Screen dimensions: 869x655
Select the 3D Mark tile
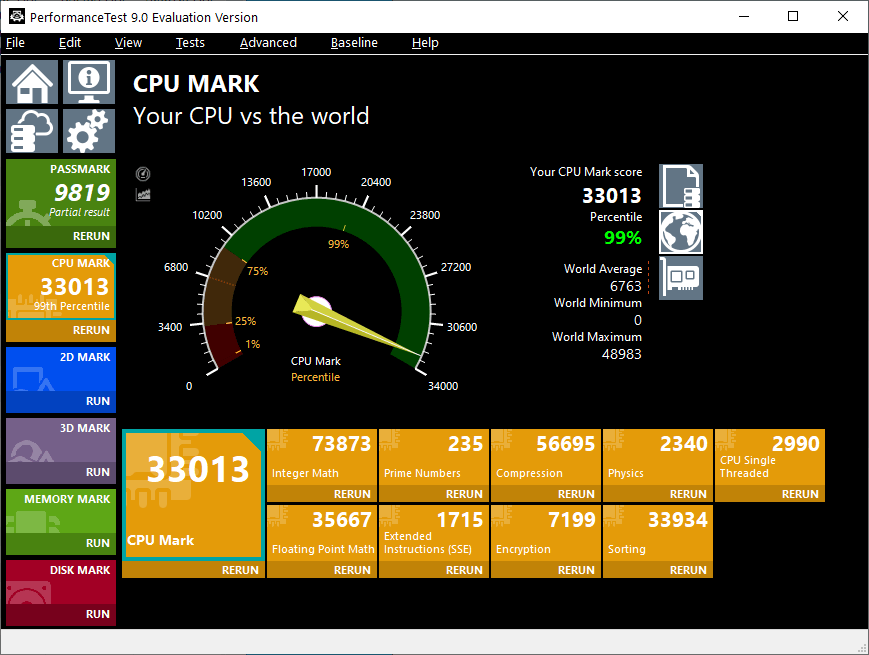pos(61,440)
